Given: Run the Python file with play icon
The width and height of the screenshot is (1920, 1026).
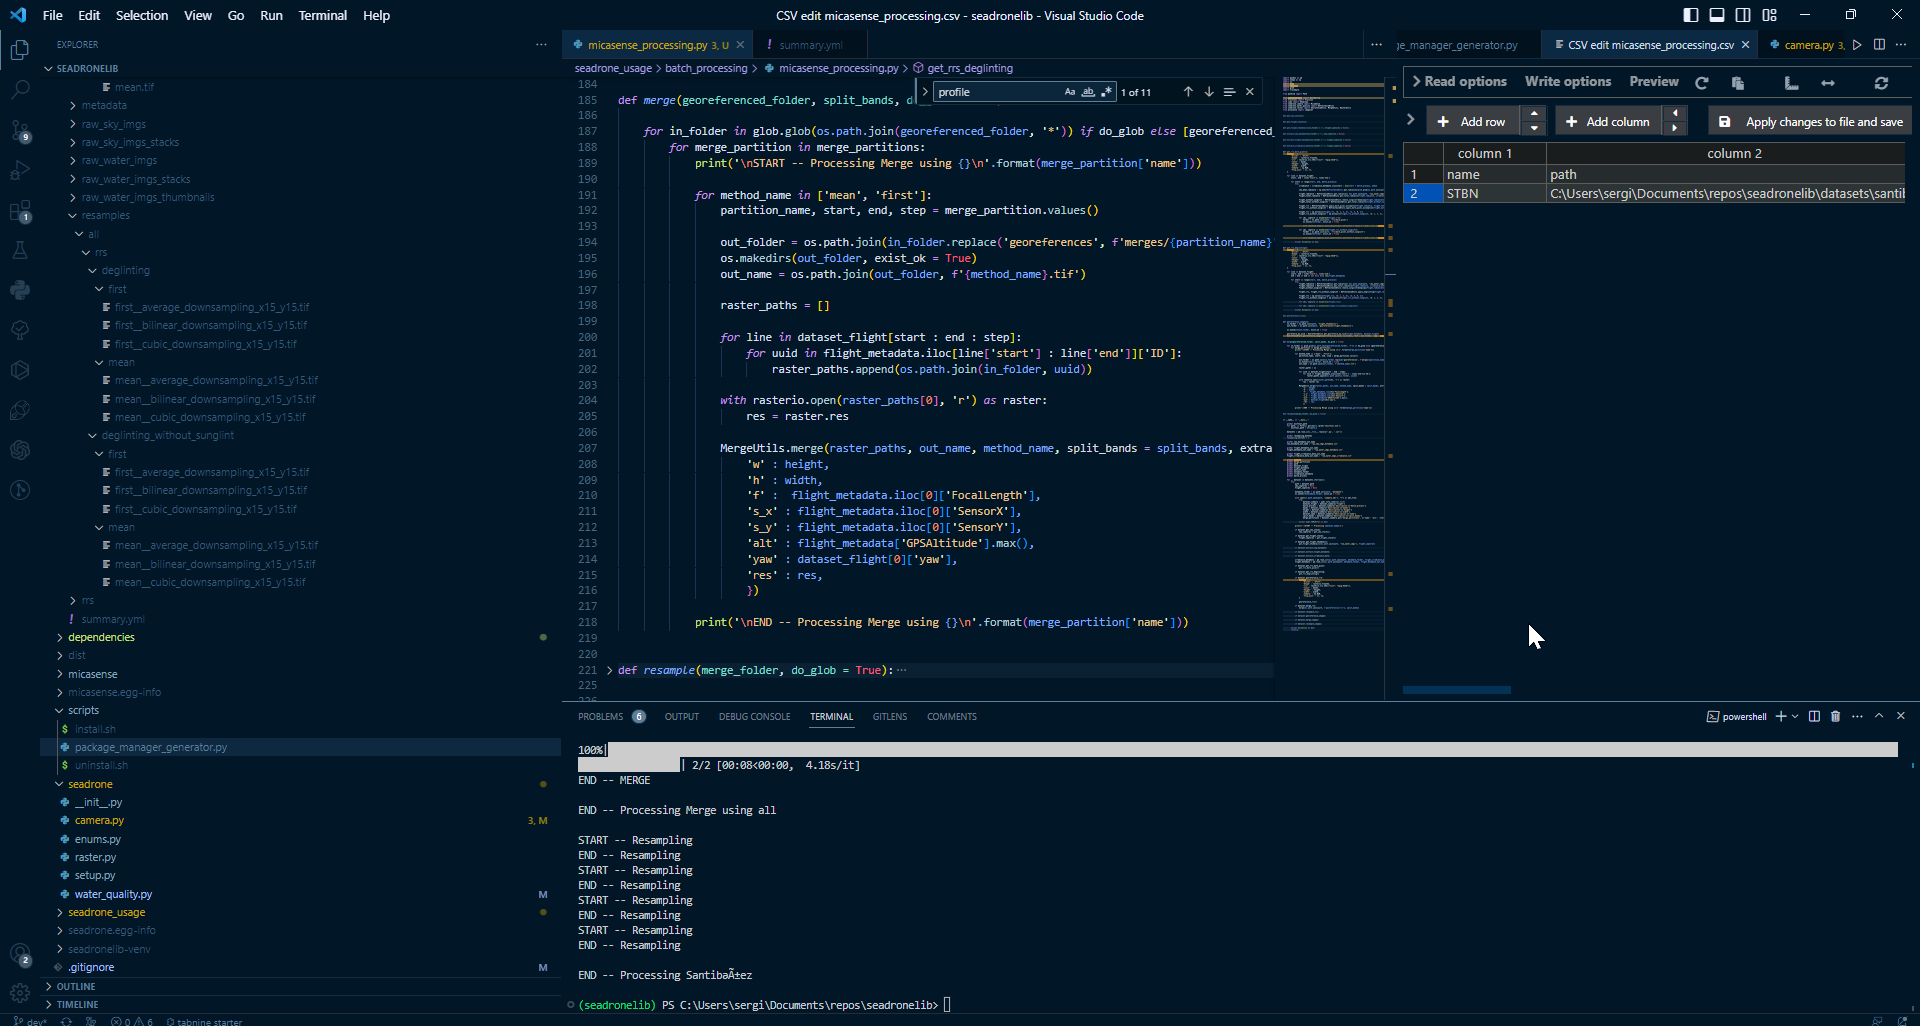Looking at the screenshot, I should pos(1857,45).
